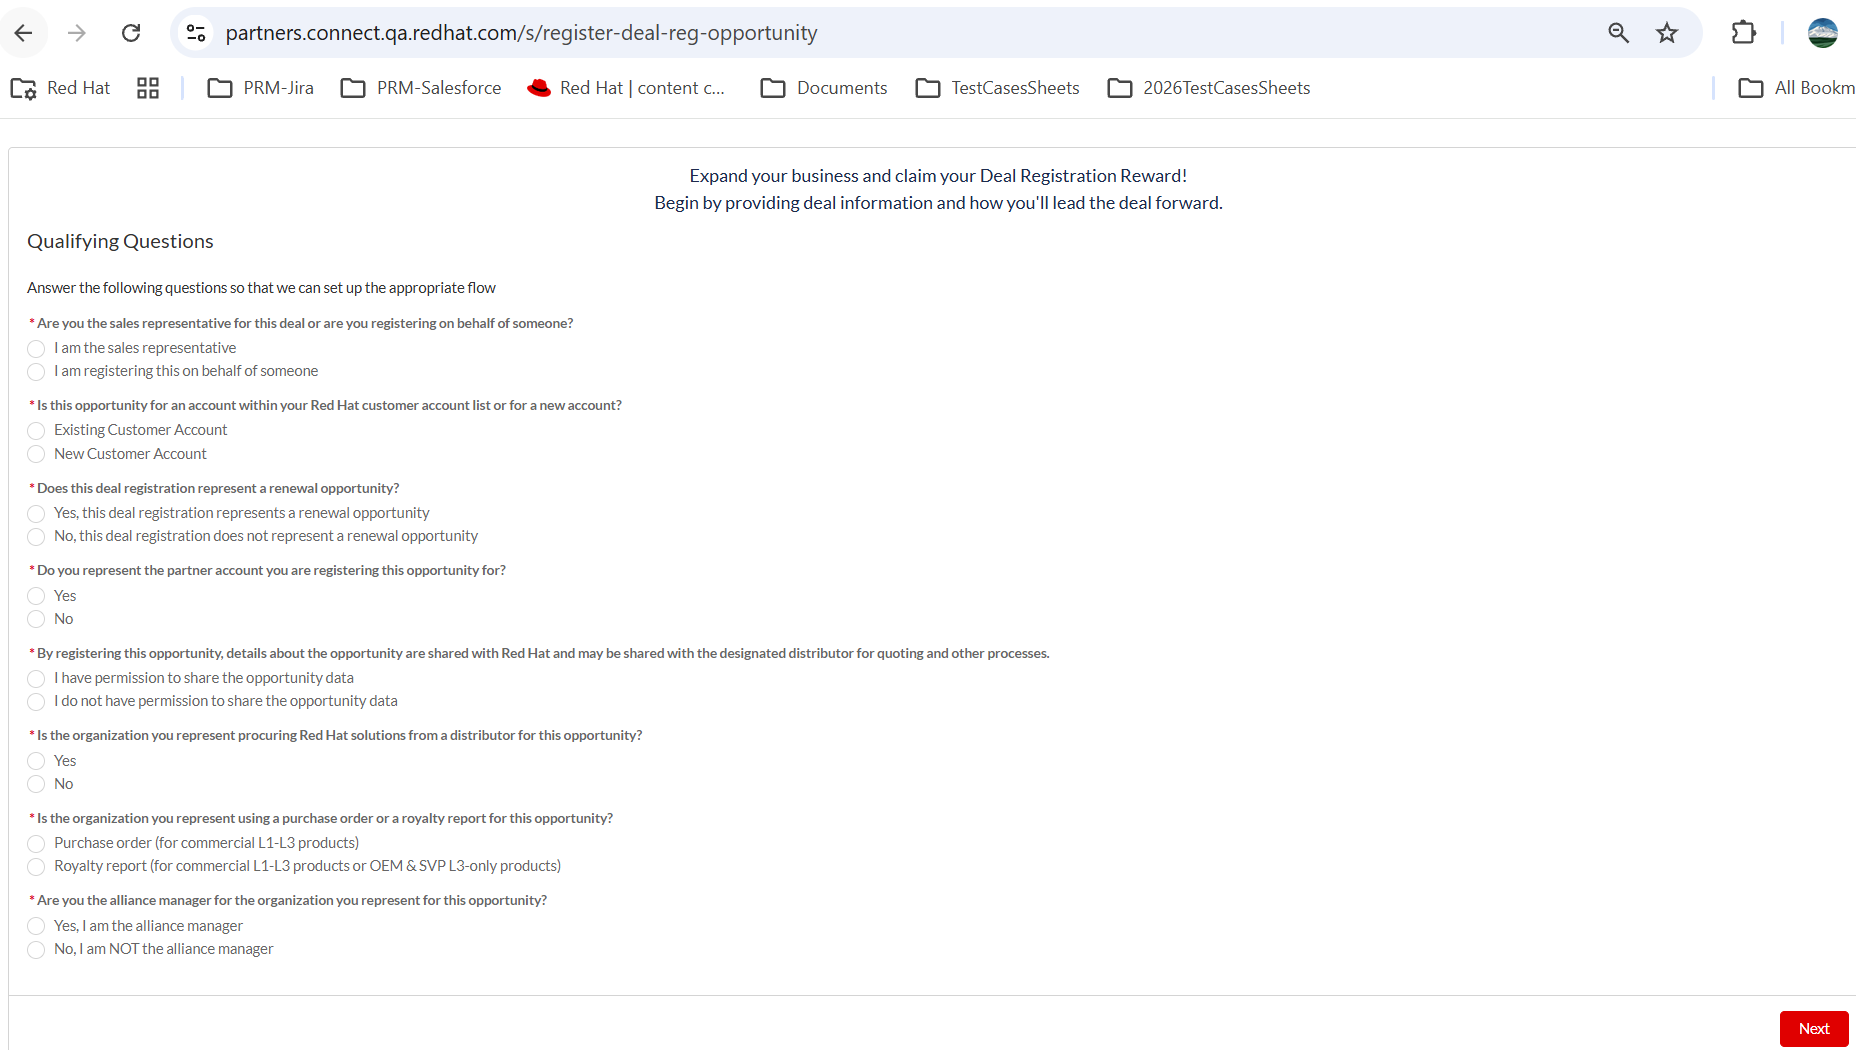
Task: Click the customer account list question label
Action: click(x=329, y=405)
